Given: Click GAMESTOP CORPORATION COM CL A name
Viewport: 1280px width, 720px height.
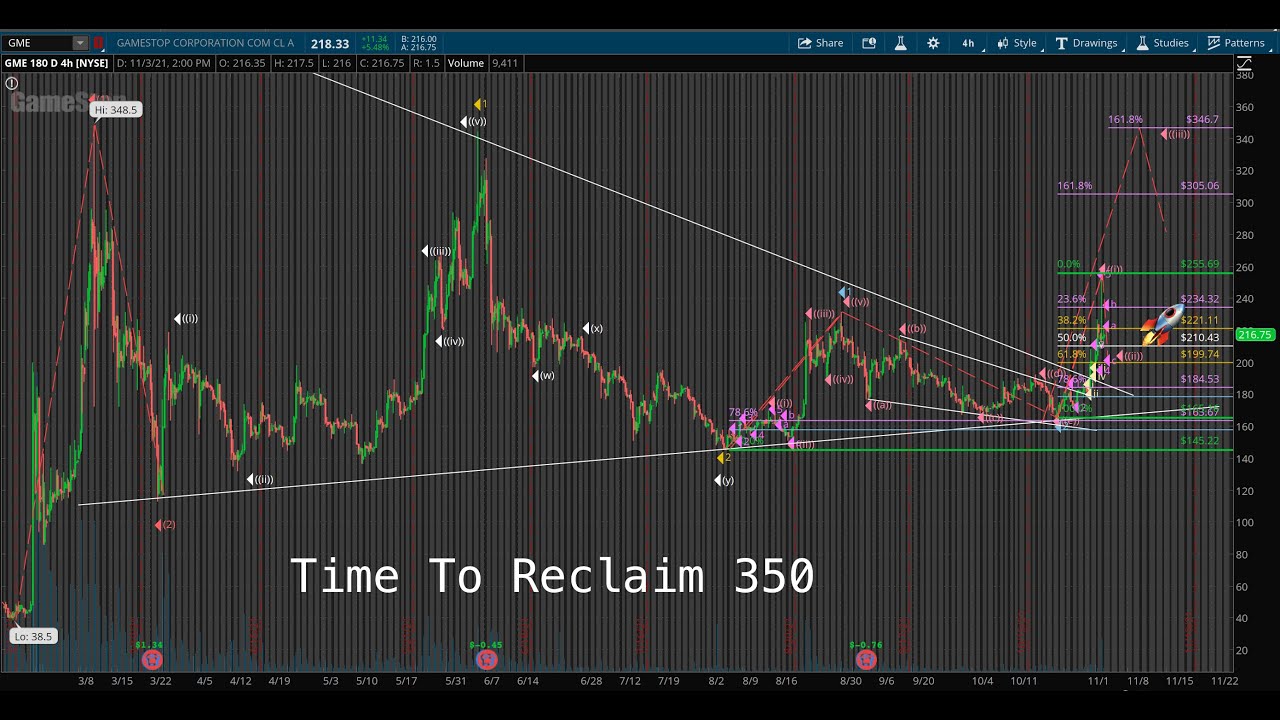Looking at the screenshot, I should coord(205,43).
